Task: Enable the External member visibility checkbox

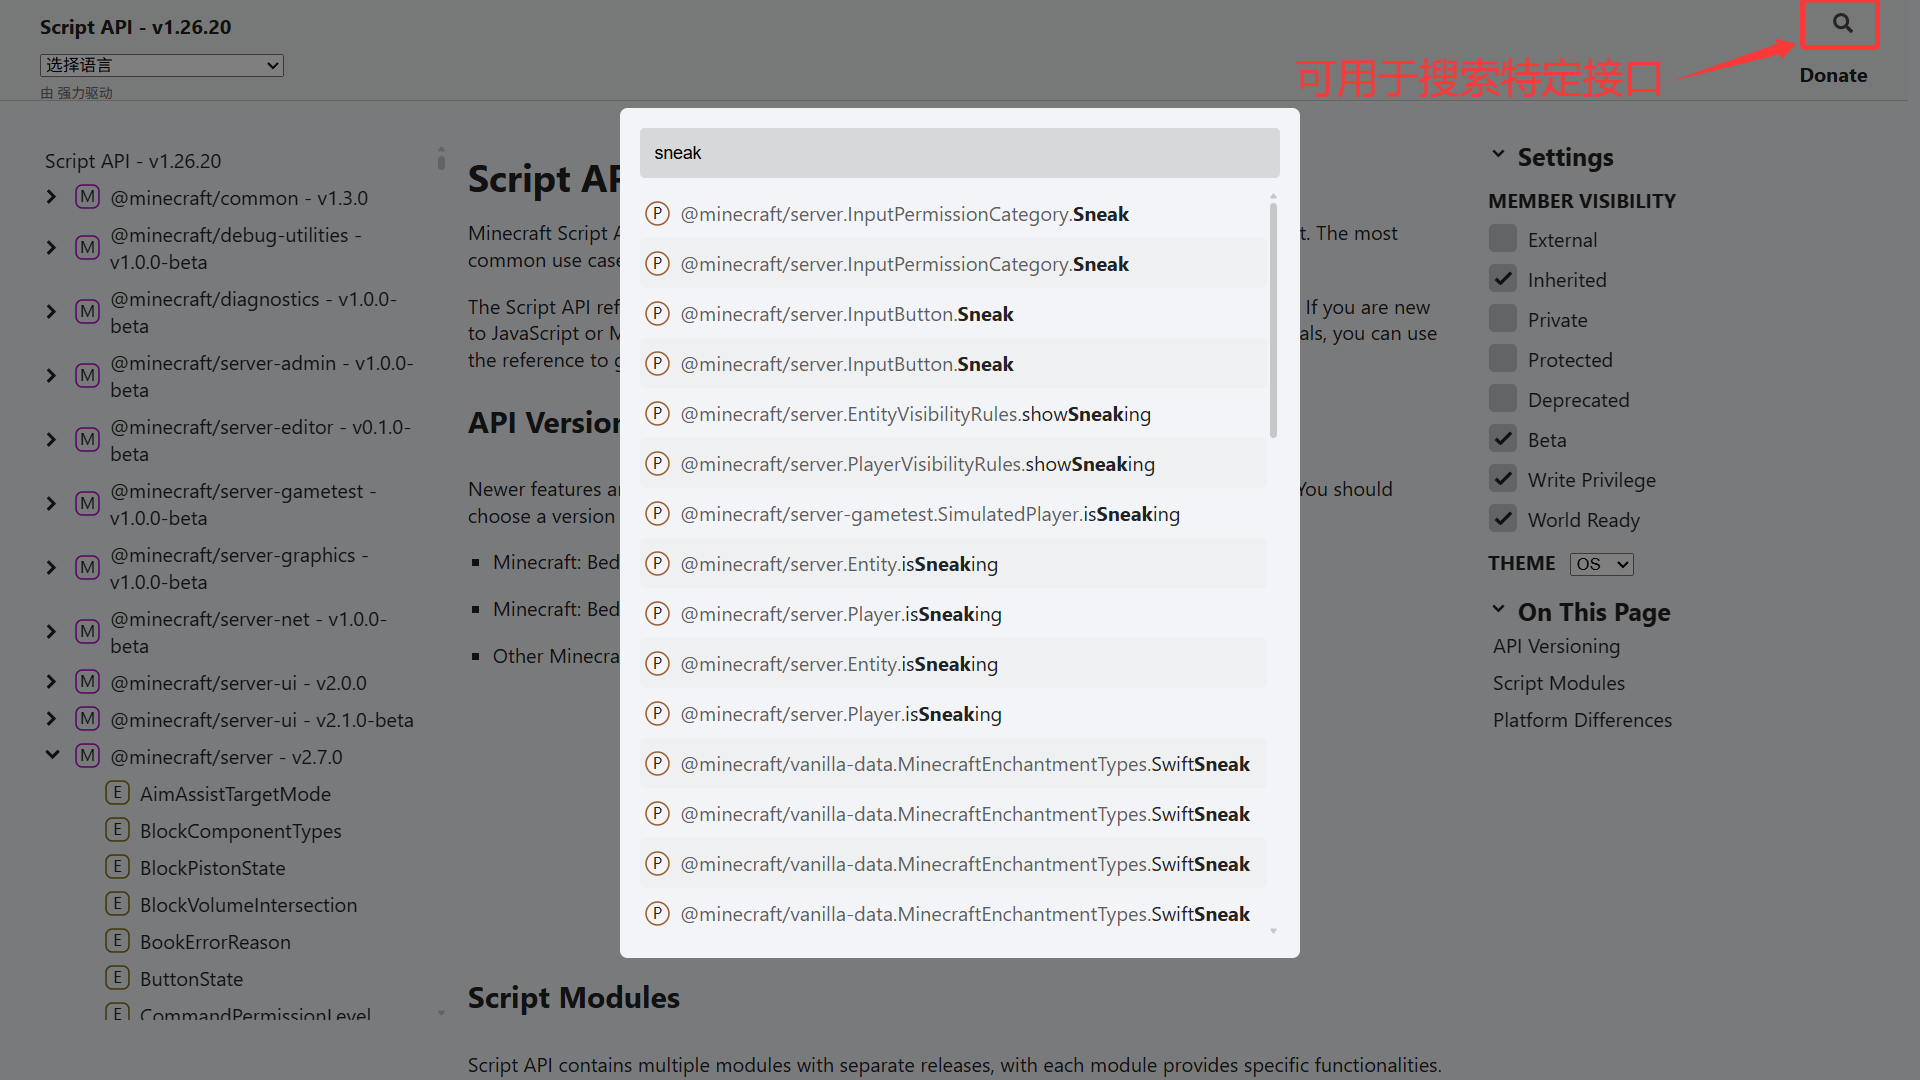Action: pyautogui.click(x=1503, y=239)
